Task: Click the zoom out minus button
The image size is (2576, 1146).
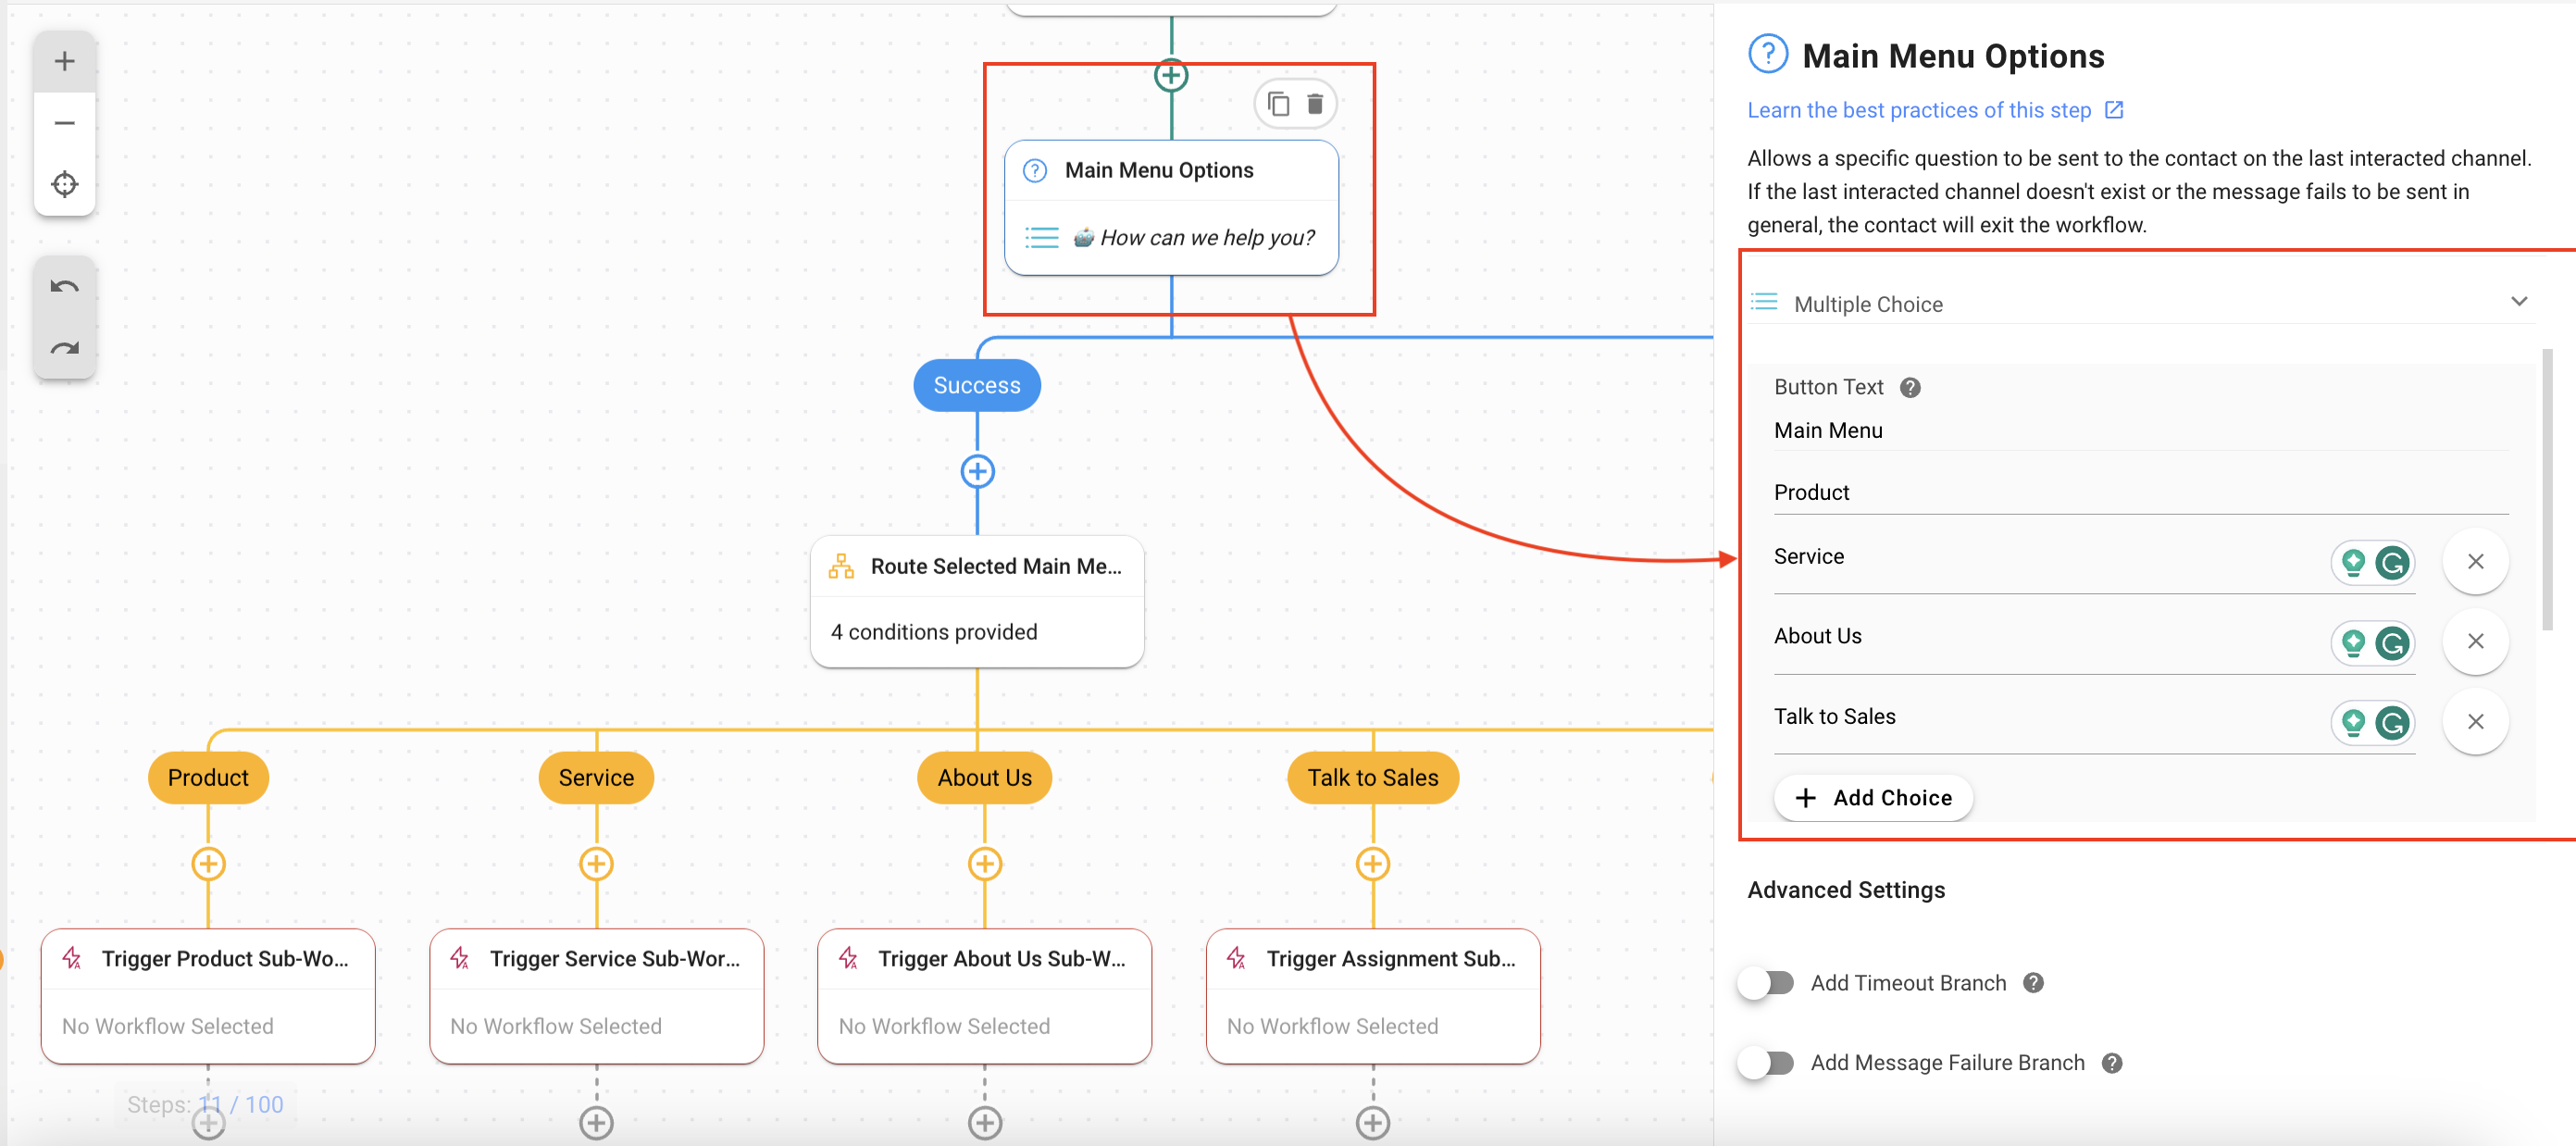Action: [x=65, y=123]
